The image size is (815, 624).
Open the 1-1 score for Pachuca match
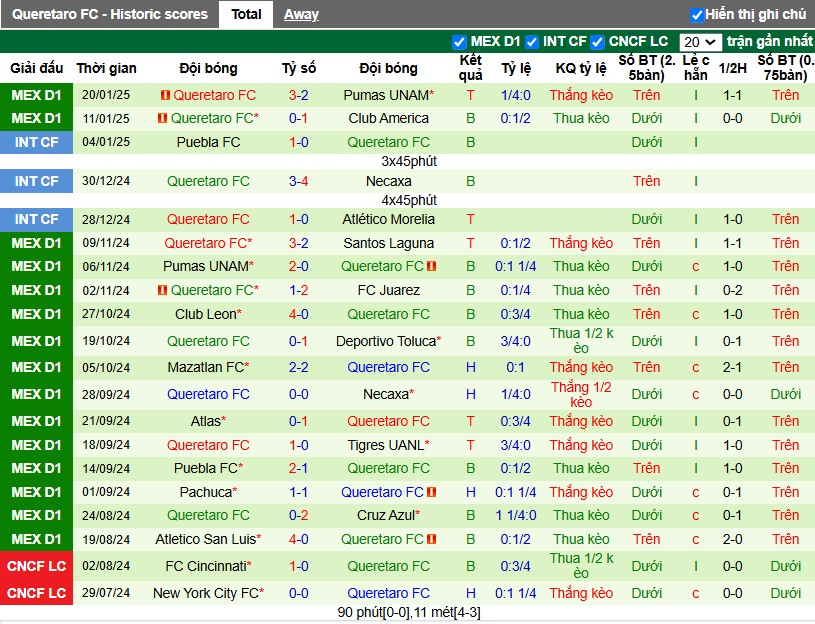[299, 492]
